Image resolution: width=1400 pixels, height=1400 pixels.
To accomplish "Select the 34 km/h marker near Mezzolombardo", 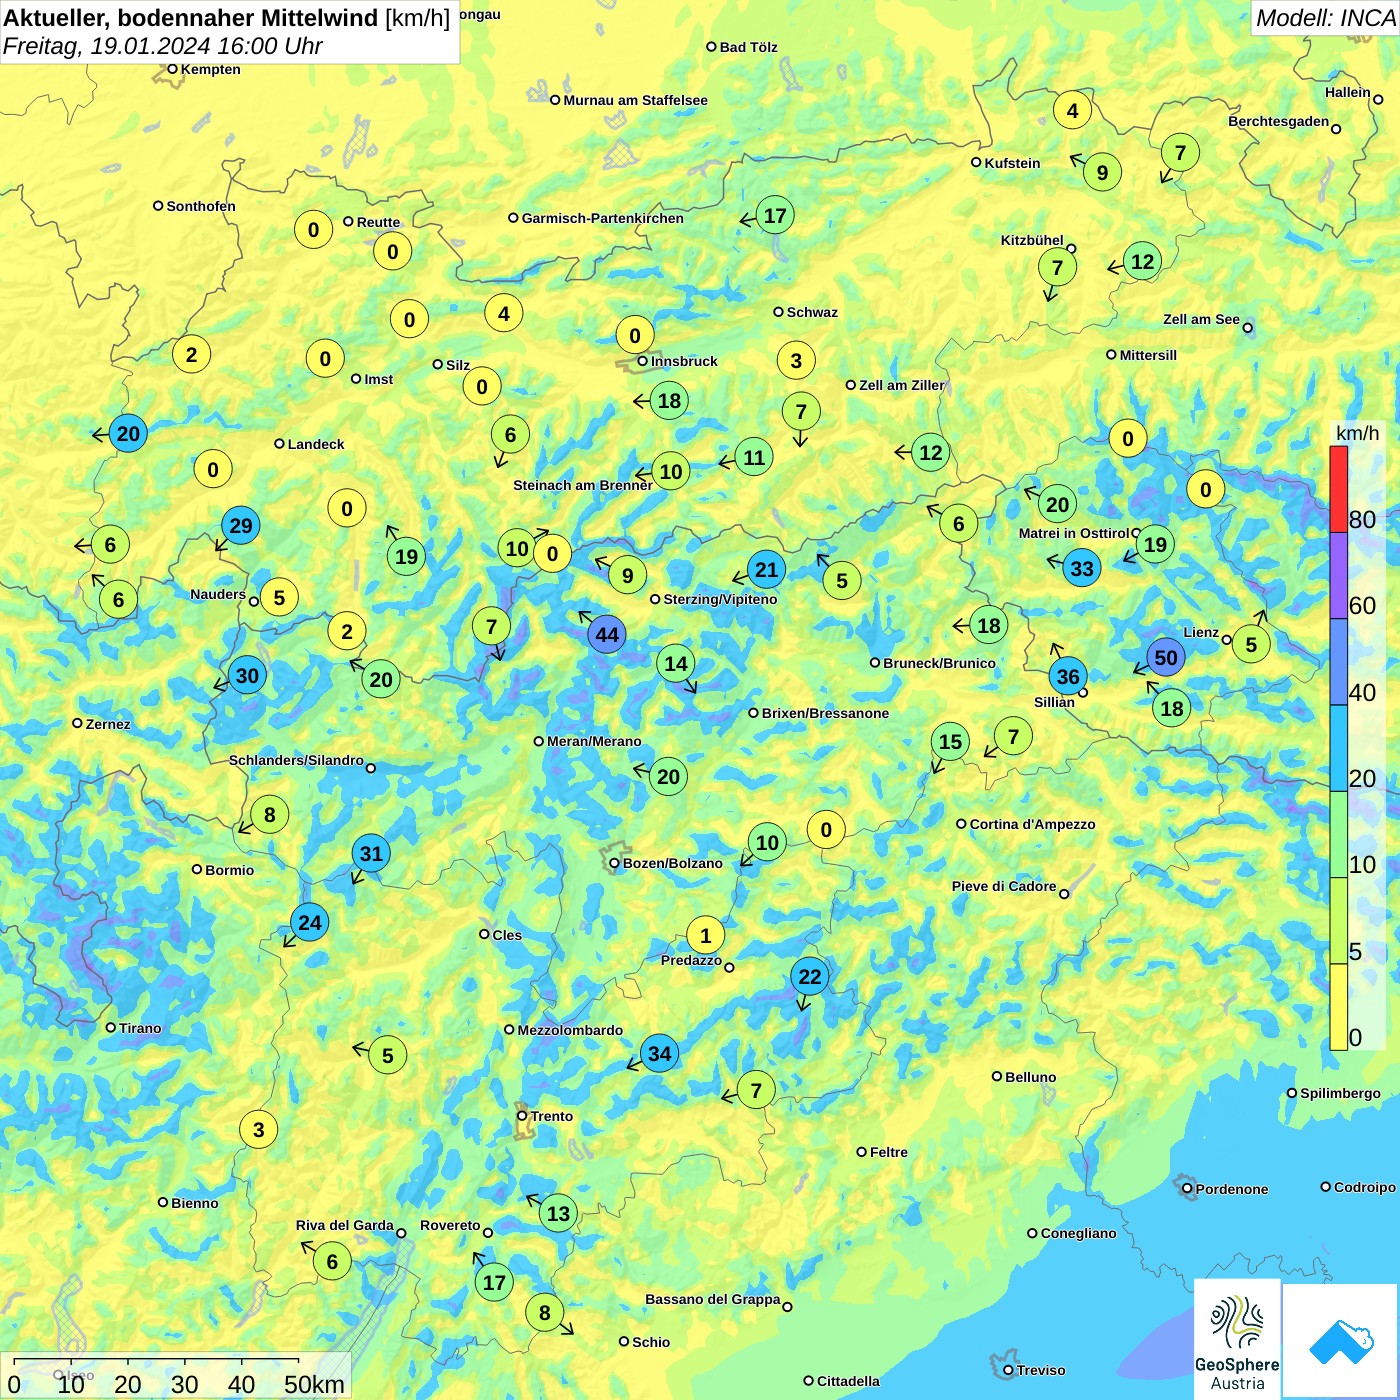I will [659, 1053].
